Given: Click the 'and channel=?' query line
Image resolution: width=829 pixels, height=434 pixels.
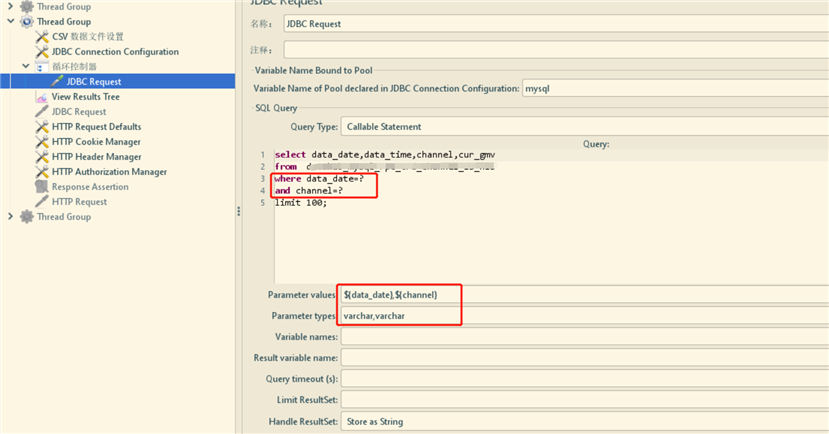Looking at the screenshot, I should (309, 190).
